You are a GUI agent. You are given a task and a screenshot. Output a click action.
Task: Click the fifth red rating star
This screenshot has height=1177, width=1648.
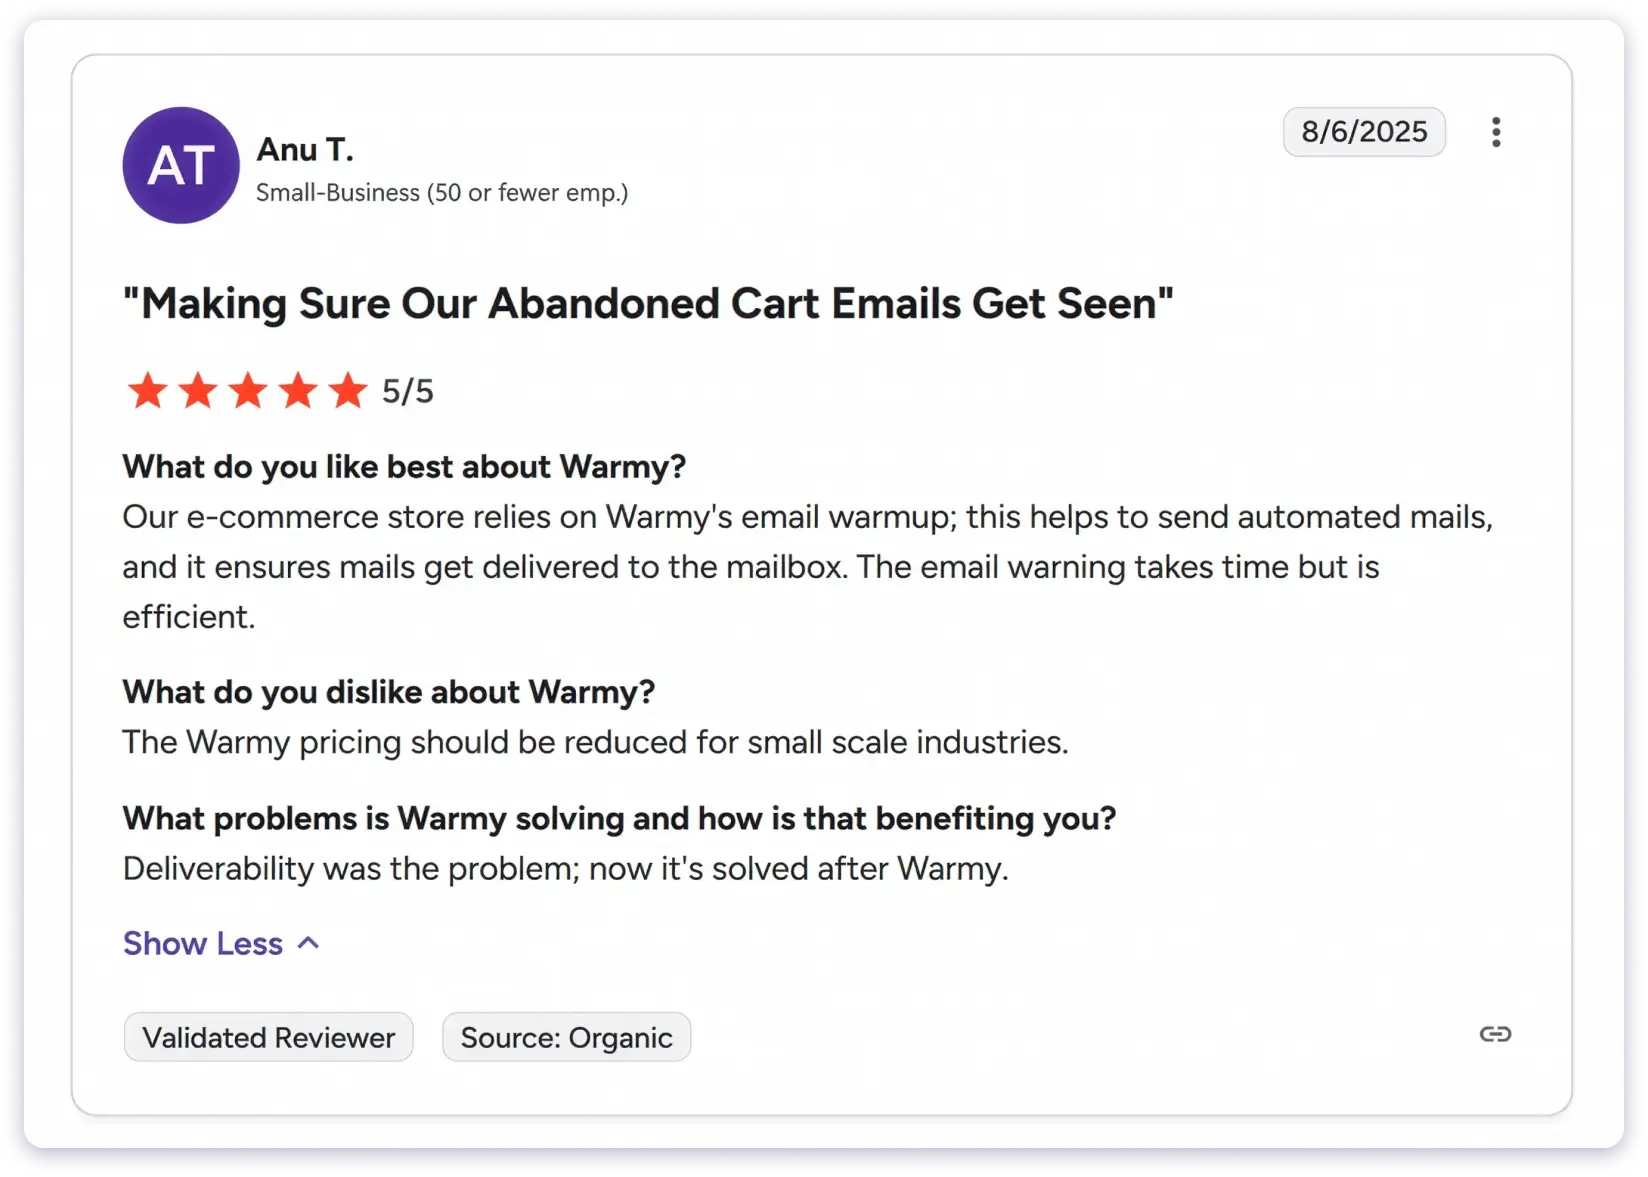tap(348, 391)
